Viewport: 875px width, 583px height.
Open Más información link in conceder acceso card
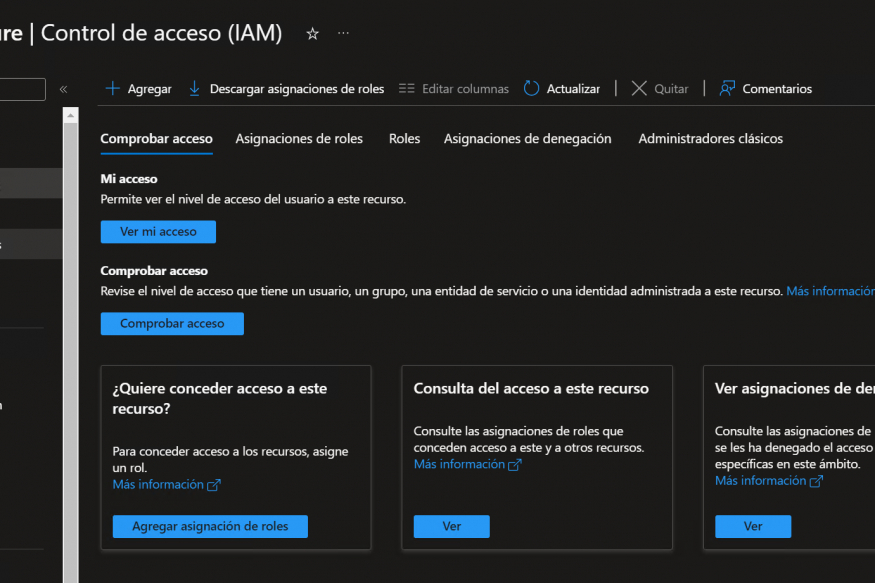click(x=166, y=485)
